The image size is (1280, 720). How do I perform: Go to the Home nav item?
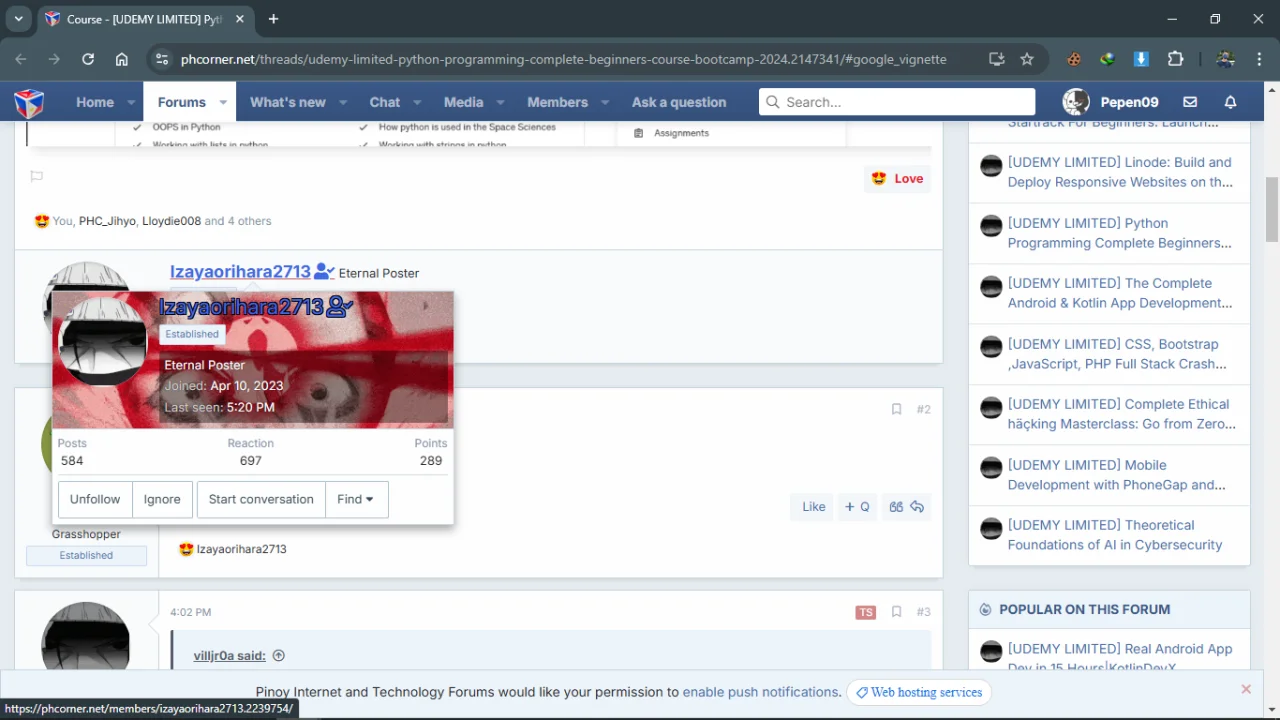(x=95, y=102)
